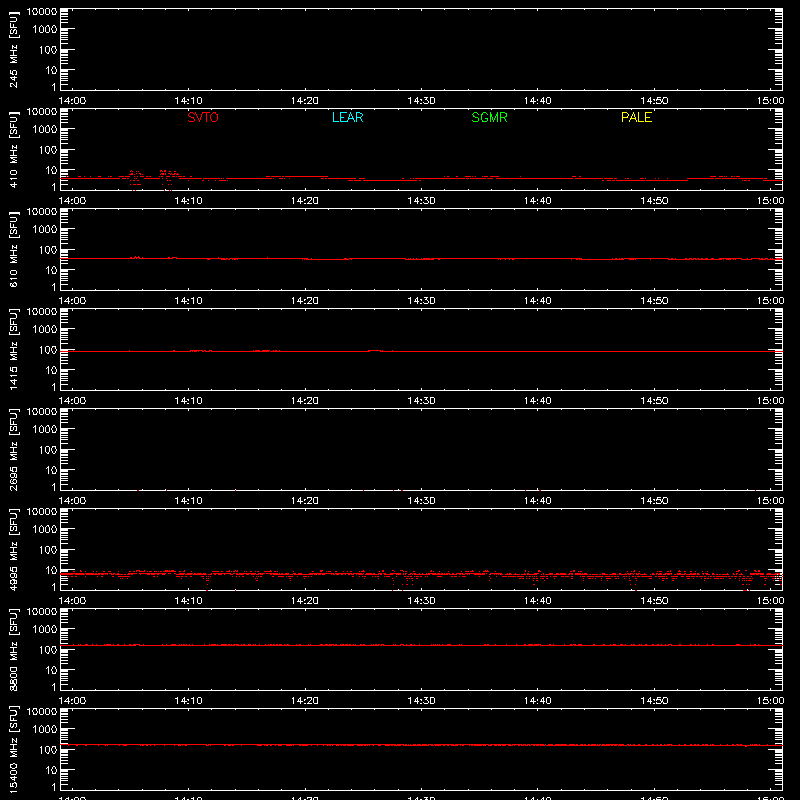Select the yellow PALE station label

coord(636,117)
